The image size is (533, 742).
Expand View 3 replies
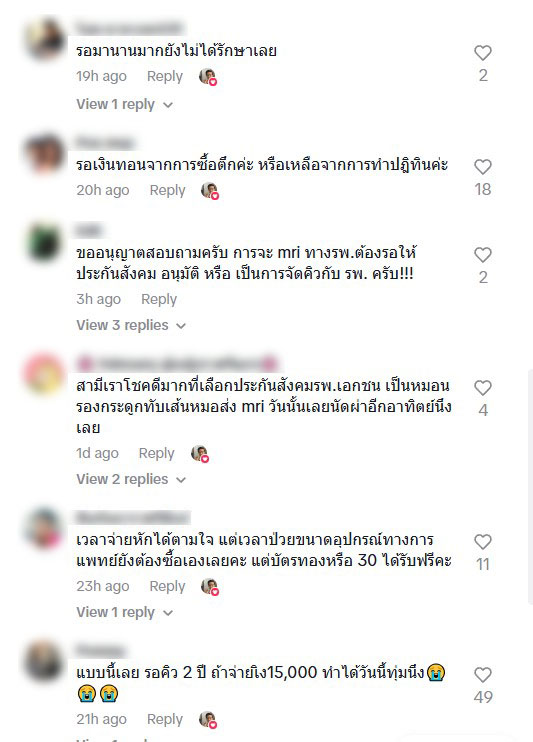pos(131,325)
